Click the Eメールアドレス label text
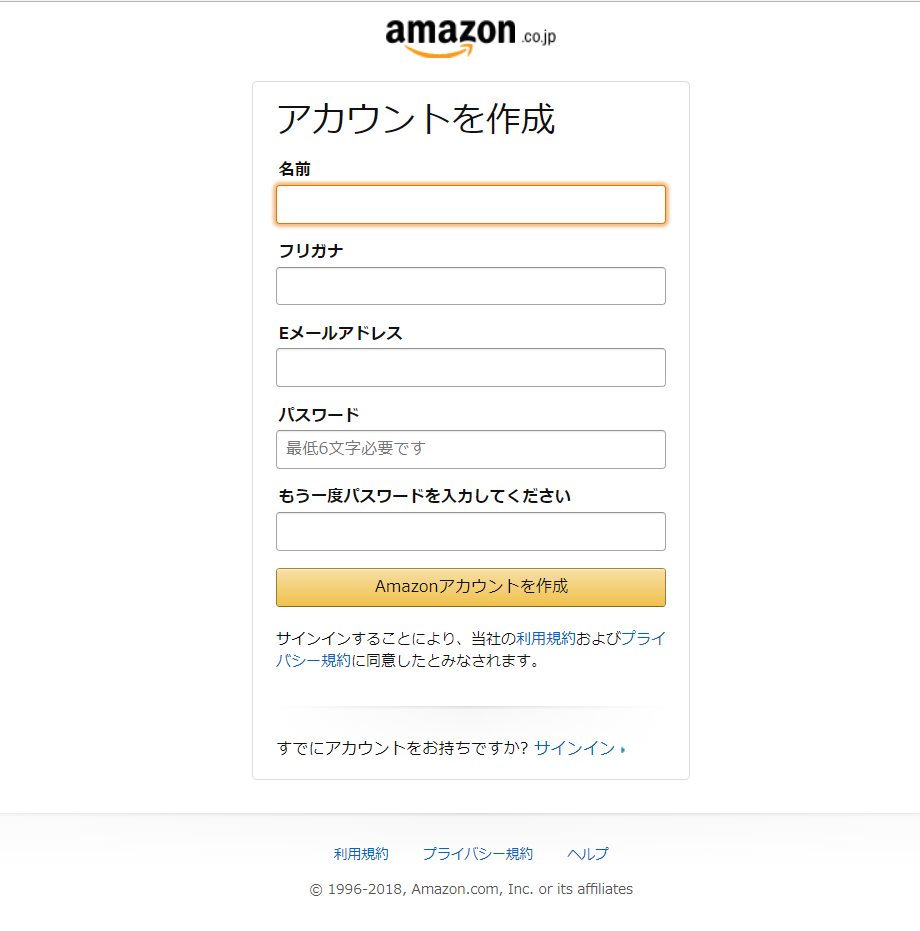 click(x=340, y=333)
